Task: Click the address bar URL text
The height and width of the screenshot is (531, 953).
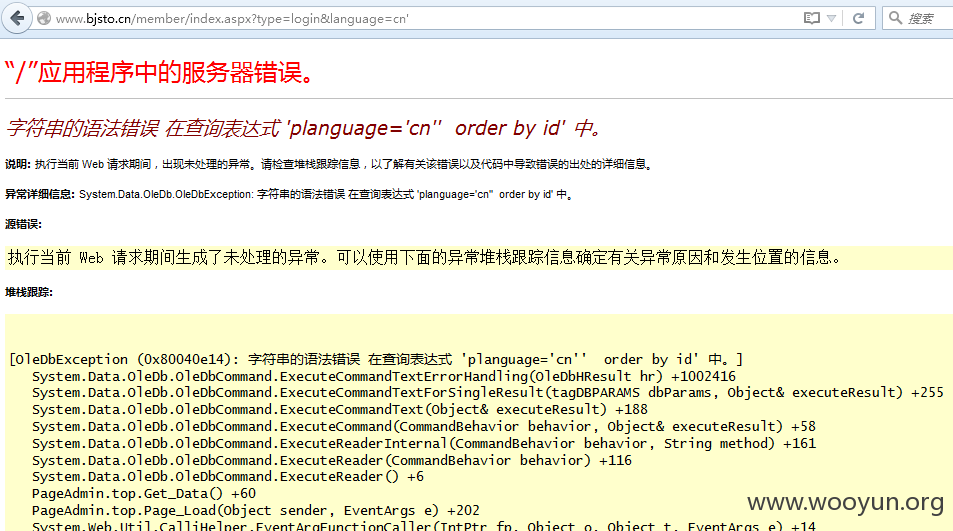Action: pyautogui.click(x=232, y=19)
